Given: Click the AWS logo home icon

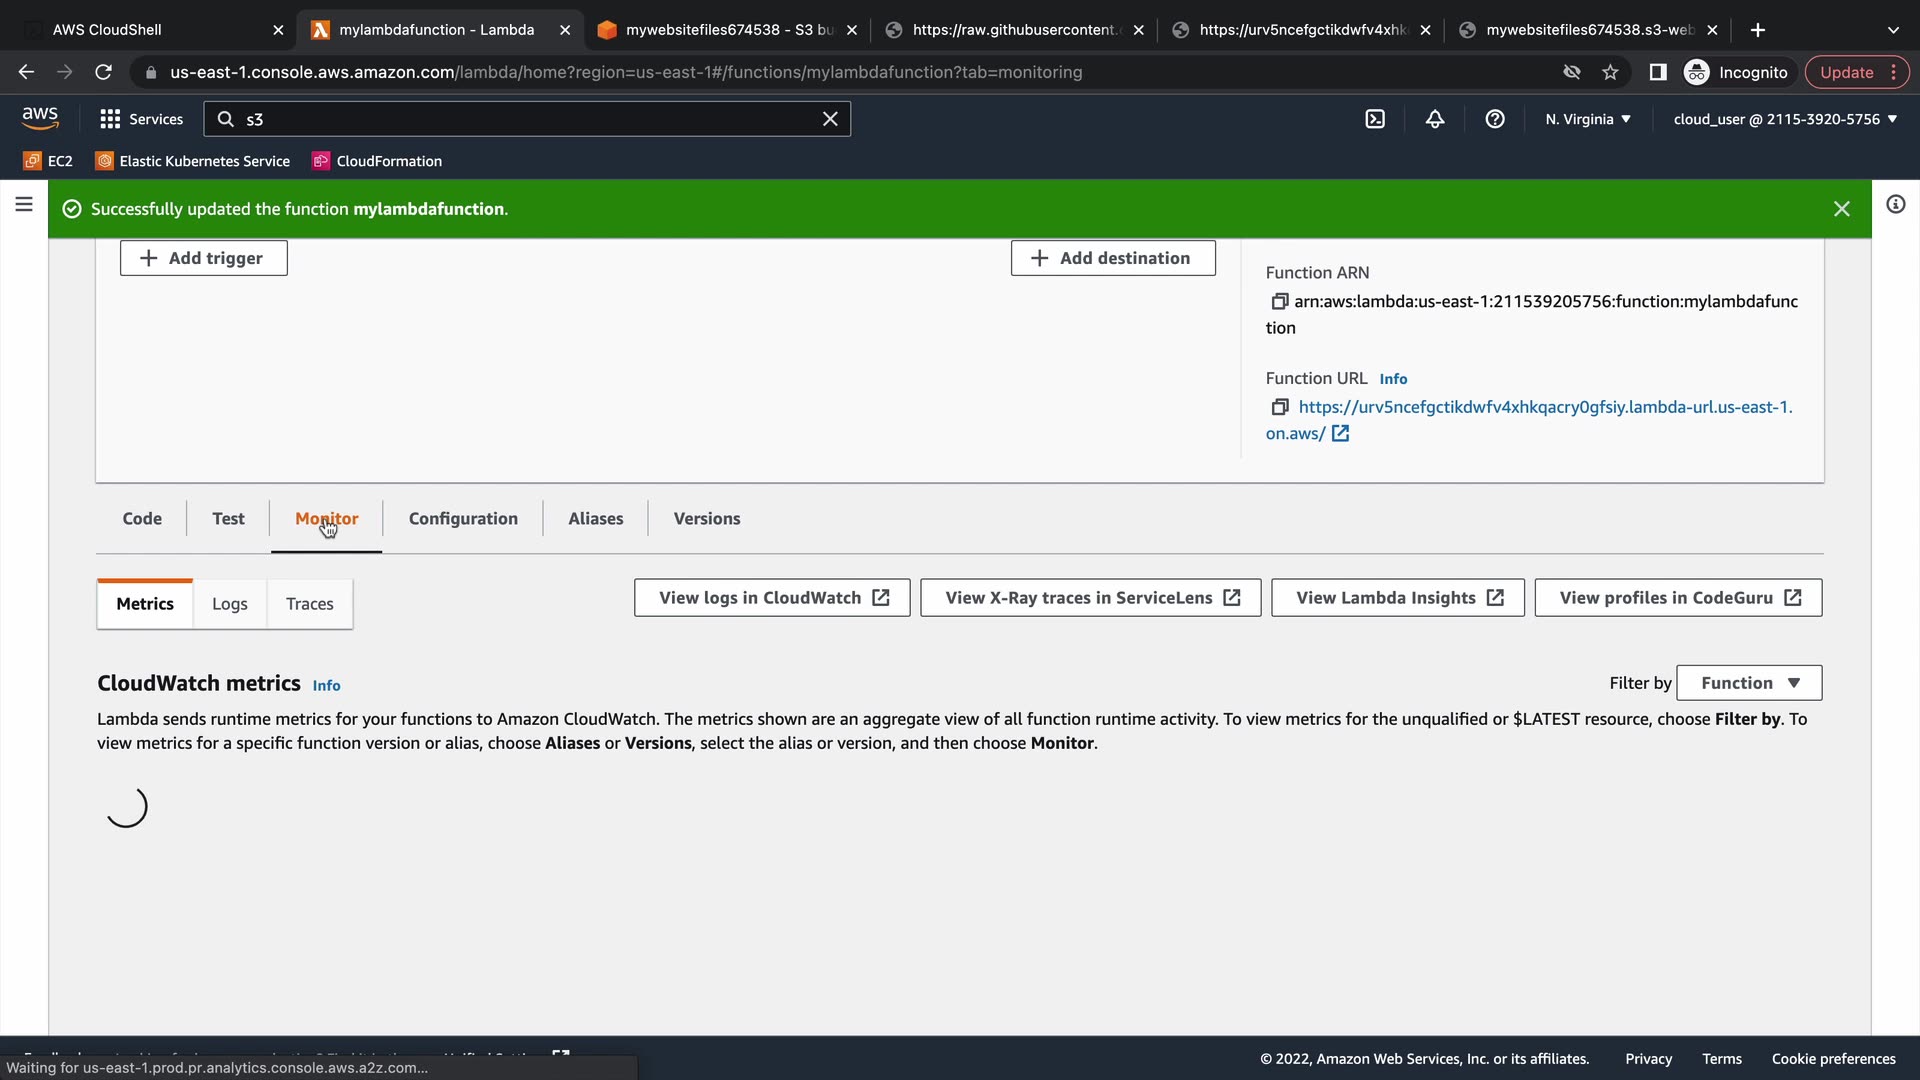Looking at the screenshot, I should [x=40, y=118].
